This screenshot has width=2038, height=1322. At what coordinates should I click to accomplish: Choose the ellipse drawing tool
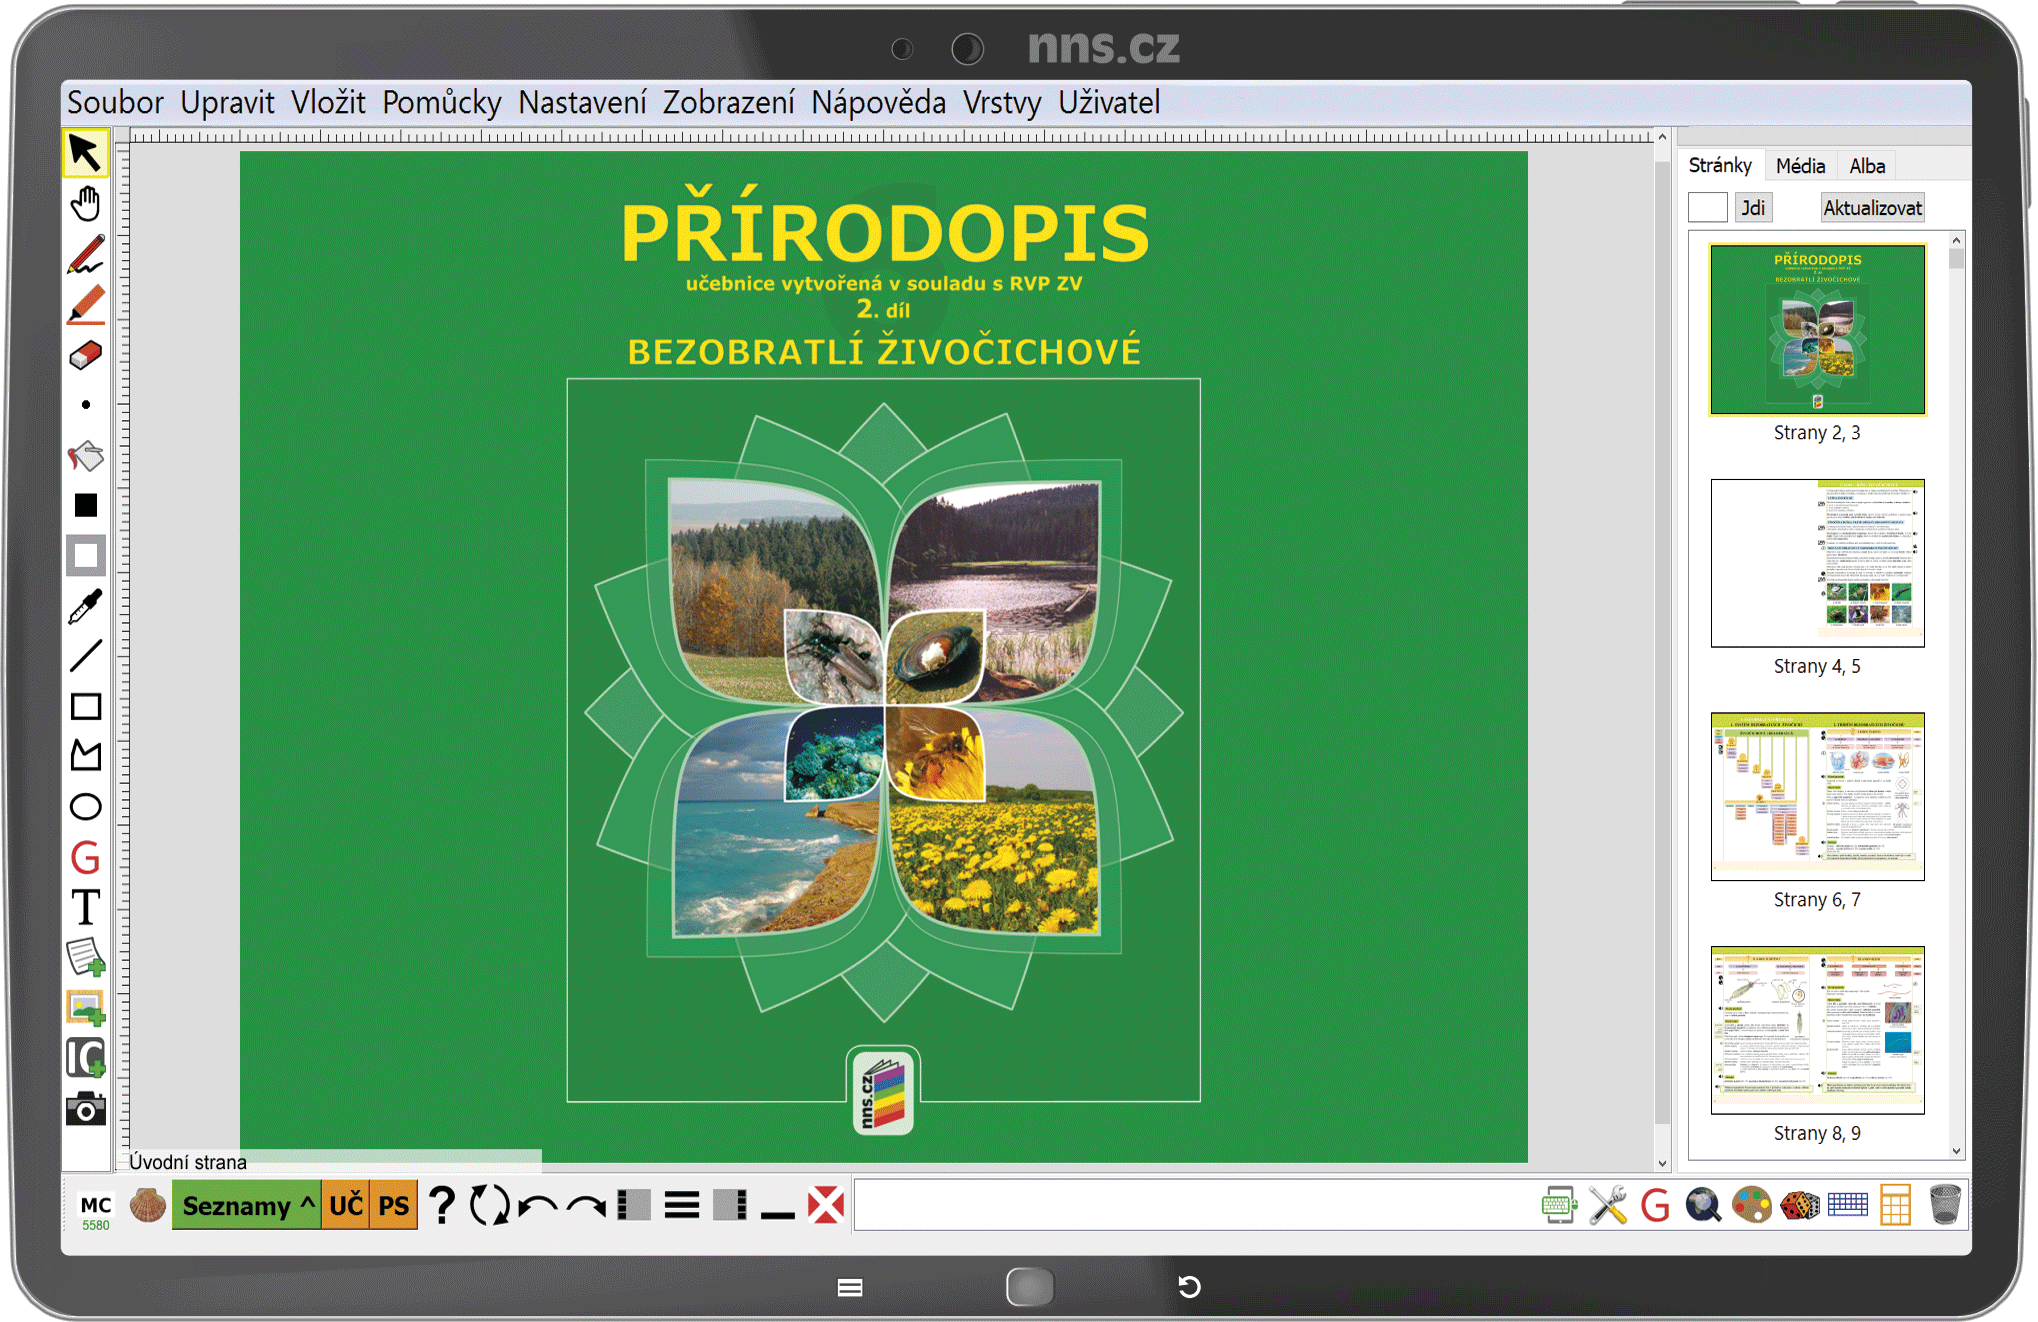pos(86,807)
